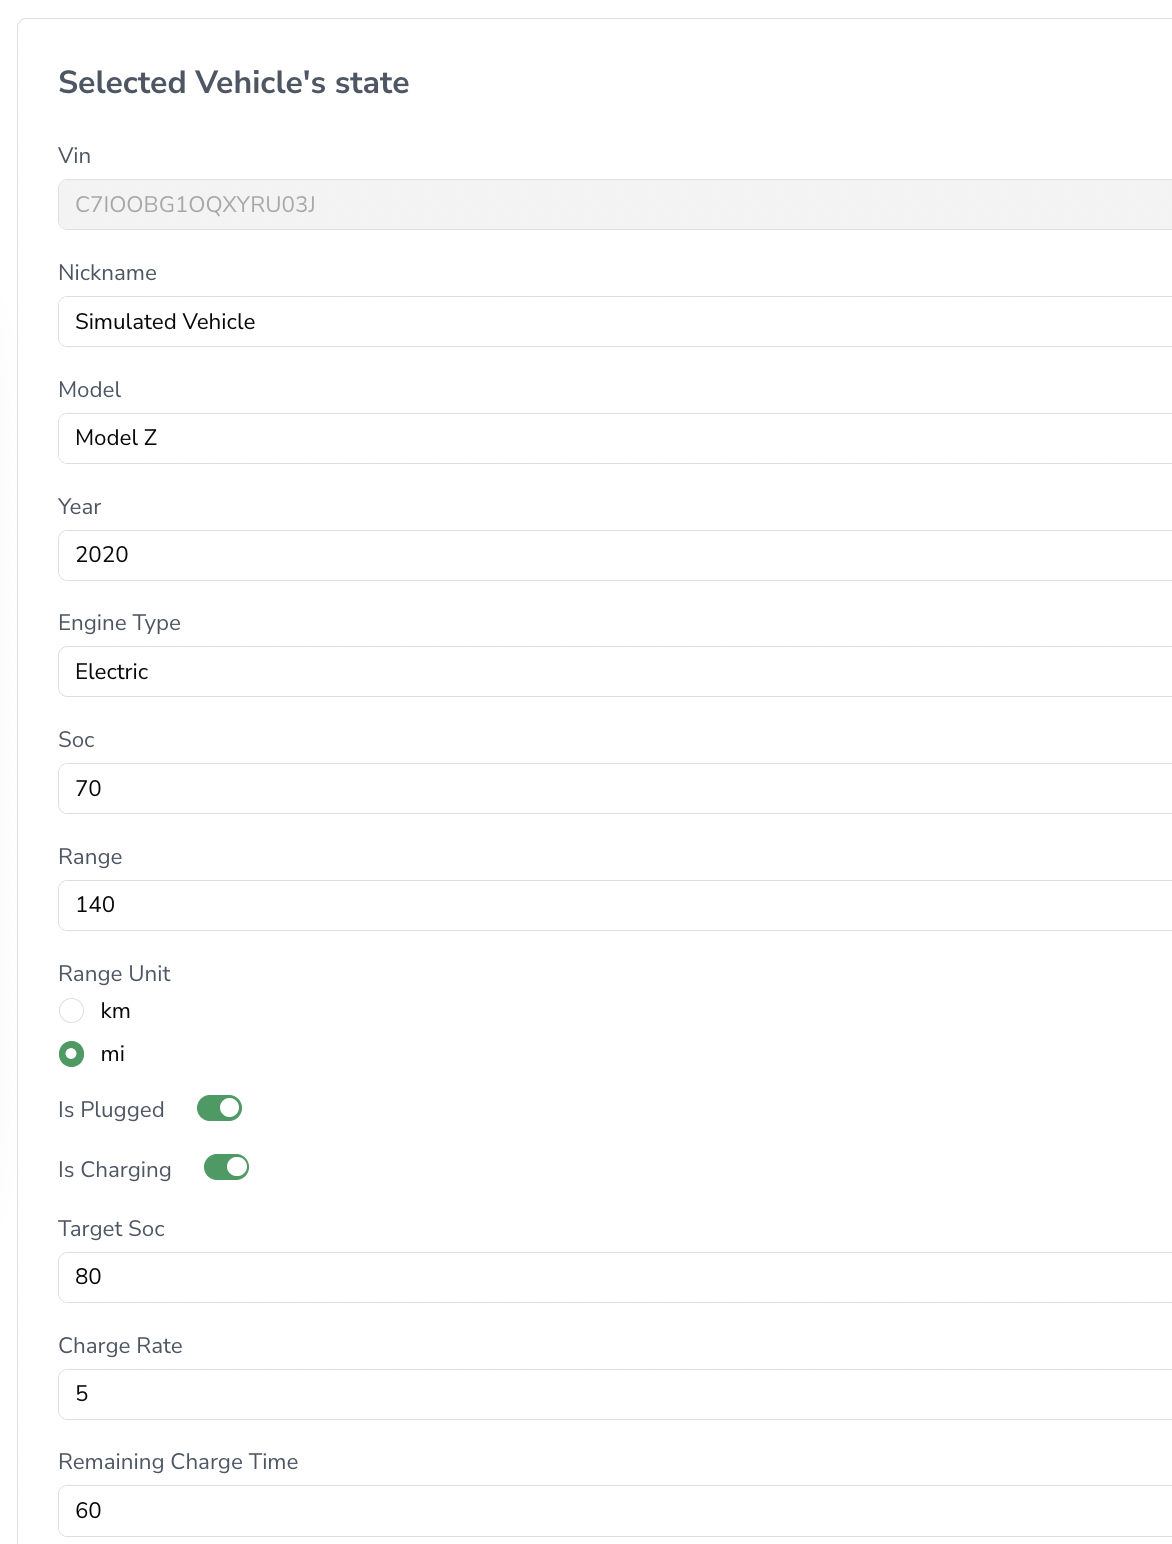The image size is (1172, 1544).
Task: Click the 'Range Unit' label
Action: (115, 974)
